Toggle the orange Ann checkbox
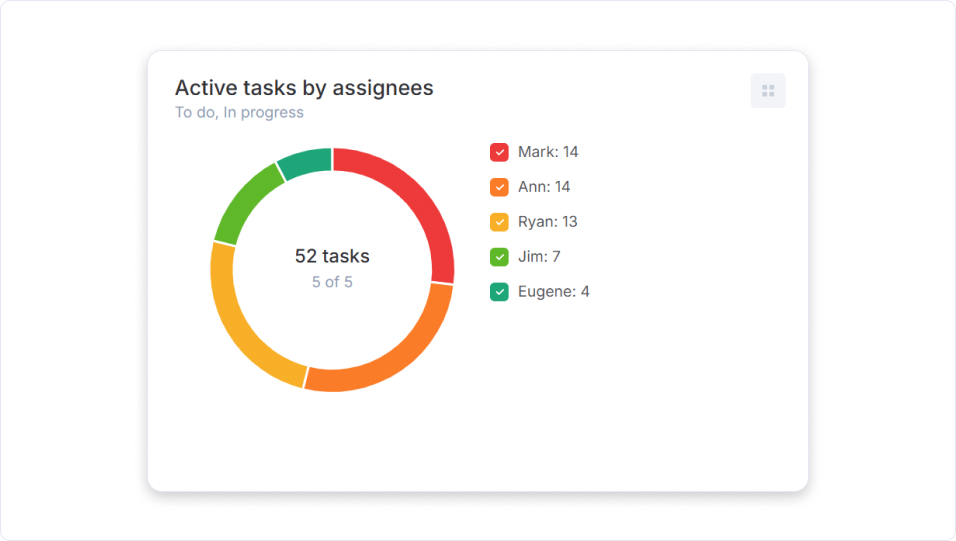Viewport: 956px width, 541px height. [500, 187]
